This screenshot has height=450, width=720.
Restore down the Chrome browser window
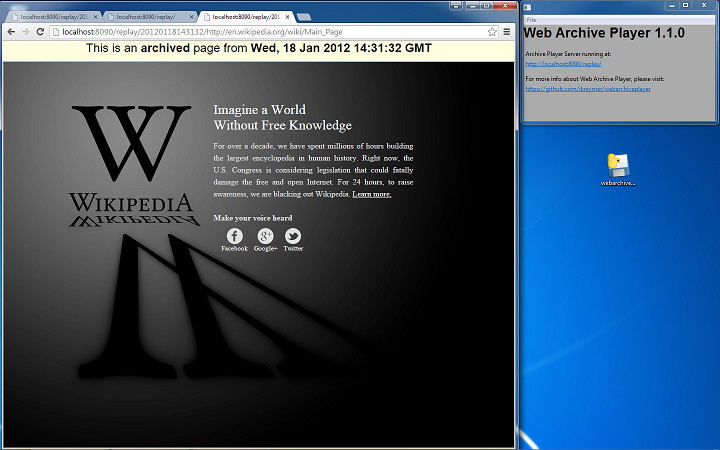486,6
